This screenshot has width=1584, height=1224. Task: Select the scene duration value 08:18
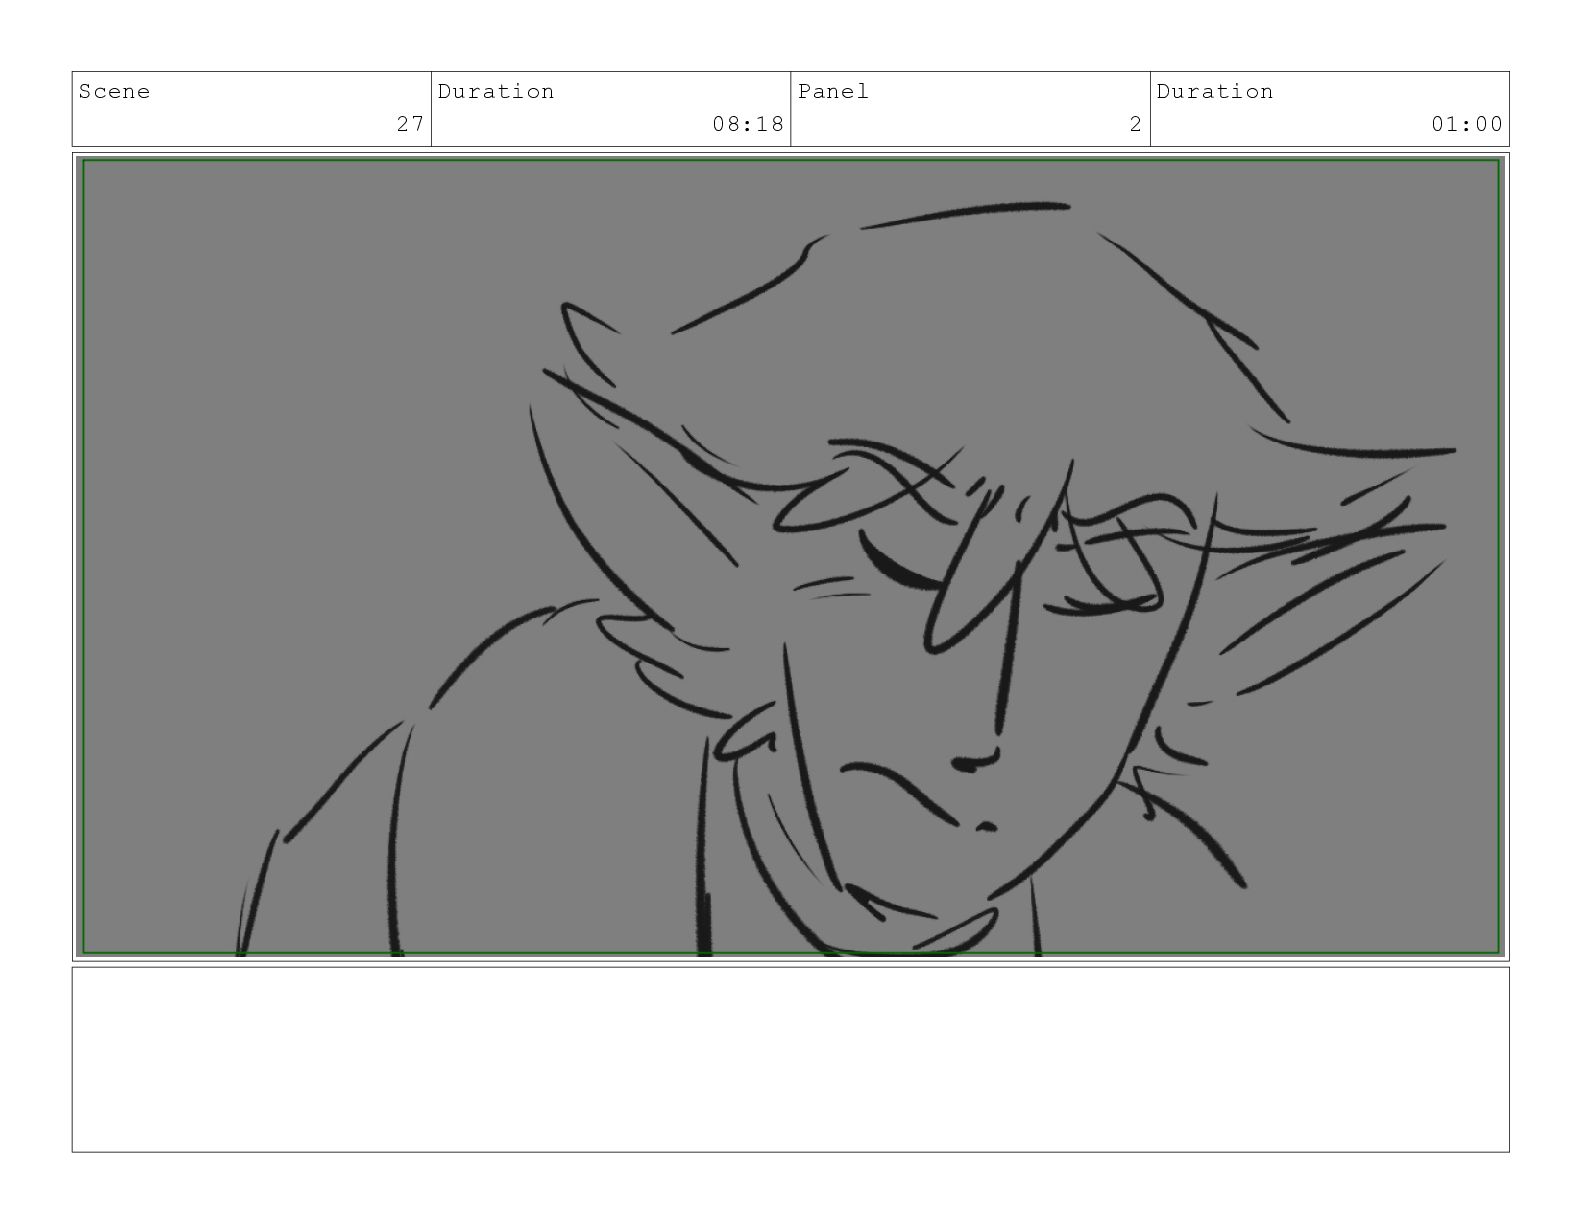coord(748,124)
